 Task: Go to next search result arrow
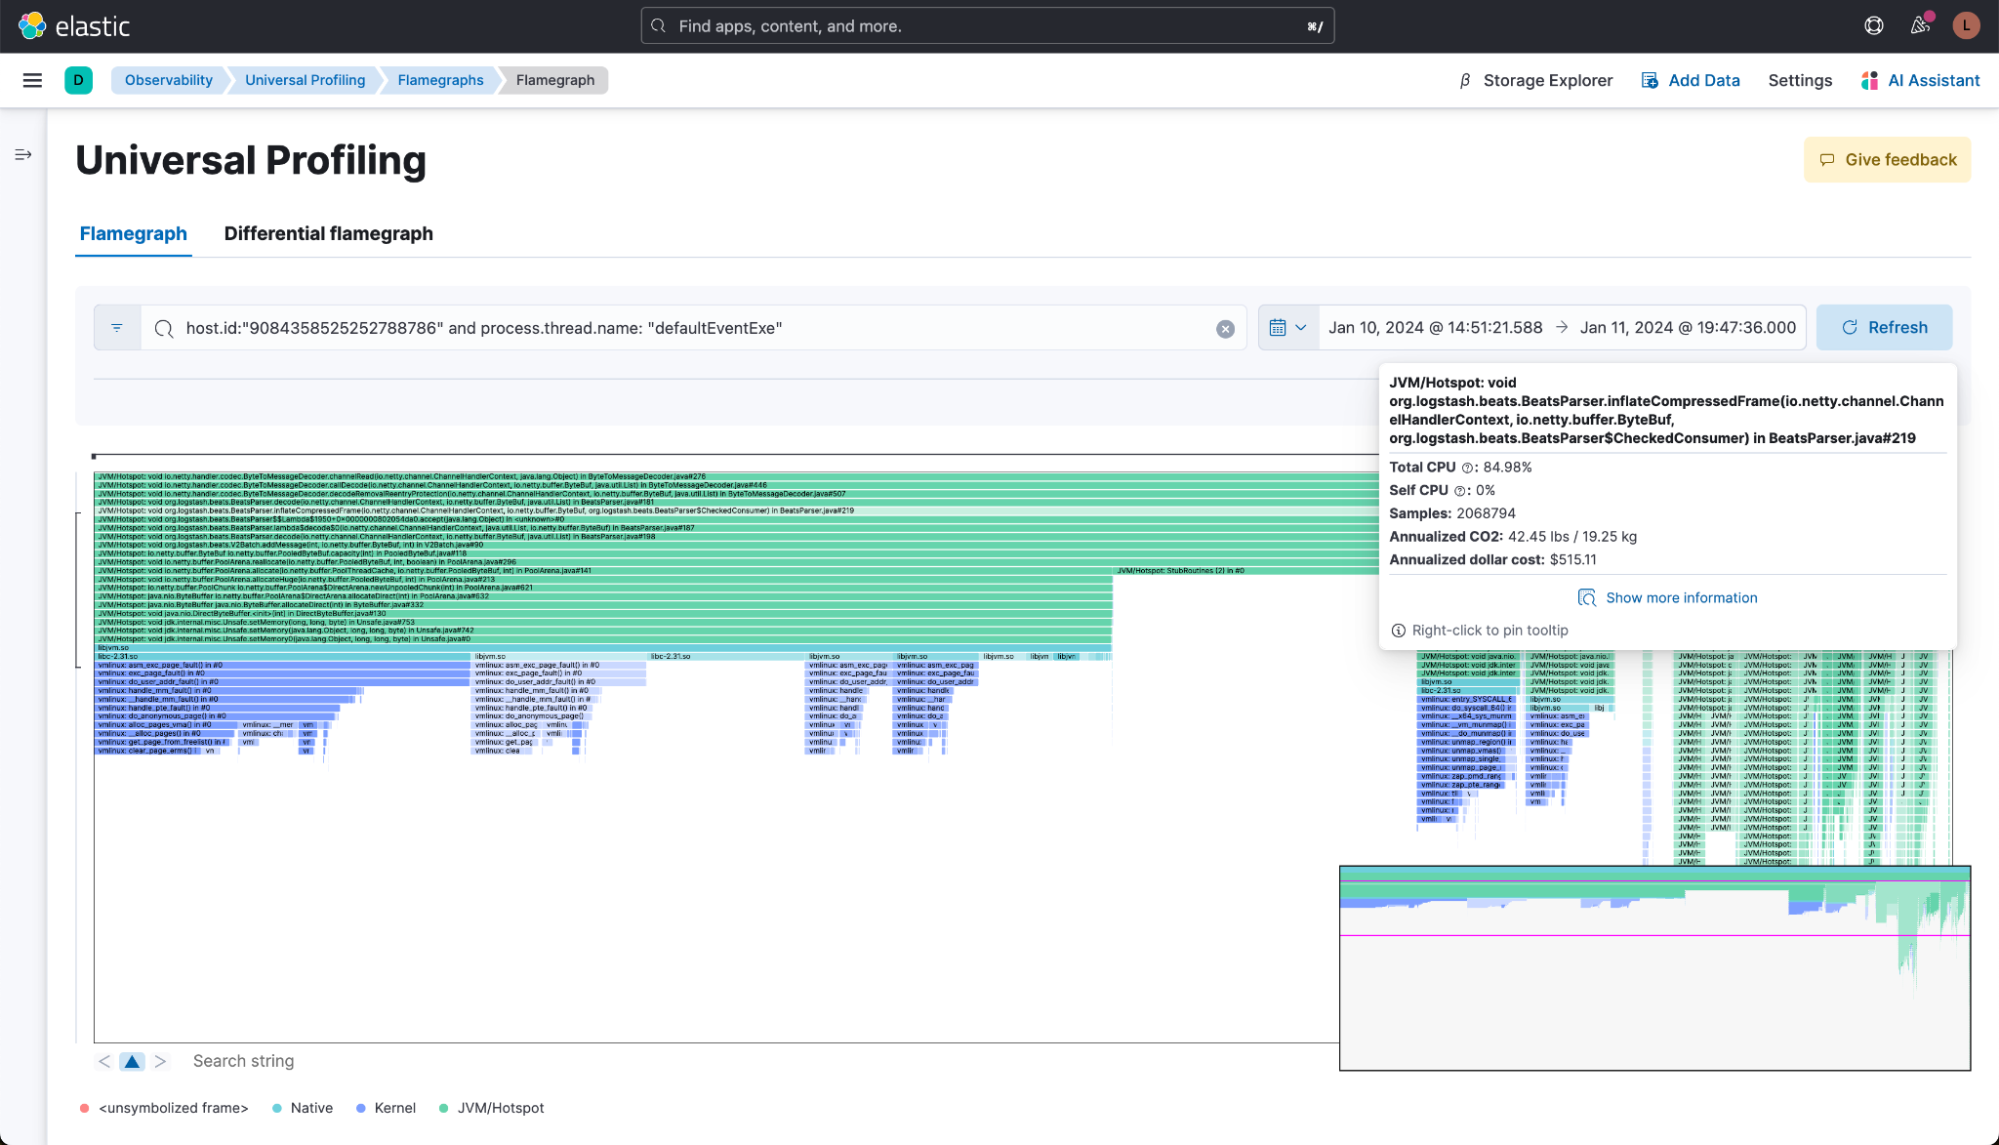tap(160, 1061)
